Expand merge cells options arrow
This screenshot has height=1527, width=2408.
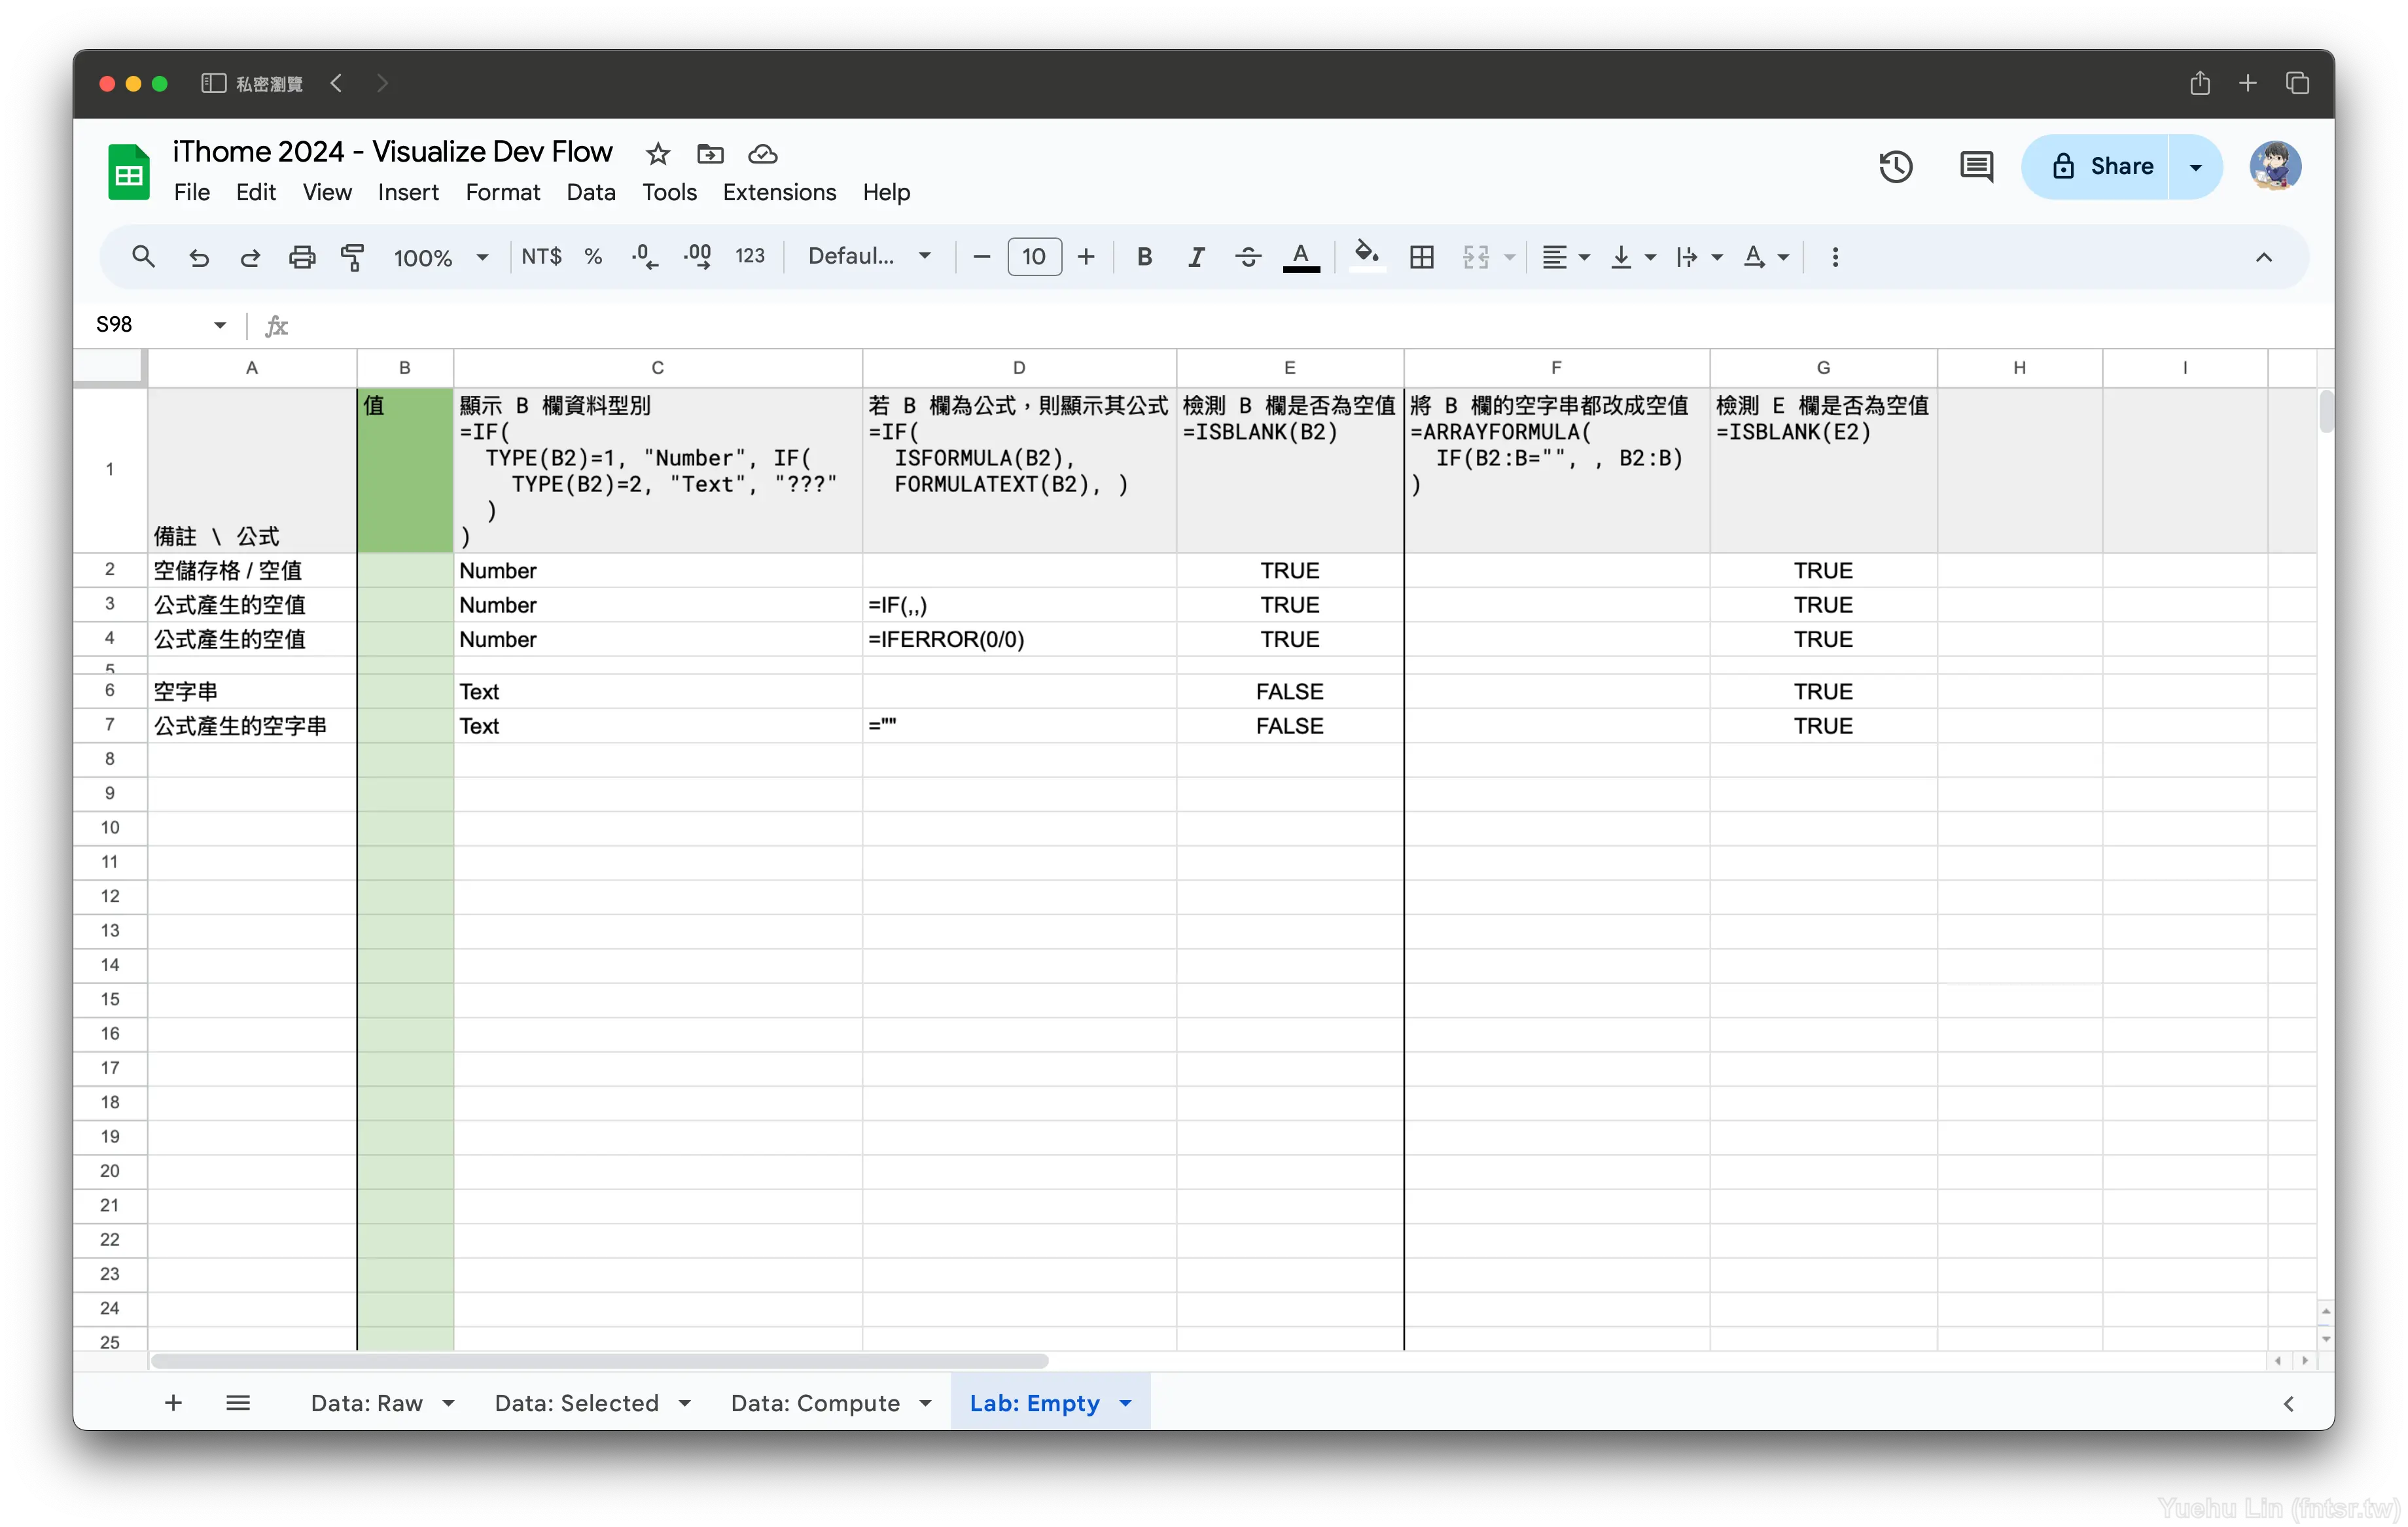(1510, 257)
